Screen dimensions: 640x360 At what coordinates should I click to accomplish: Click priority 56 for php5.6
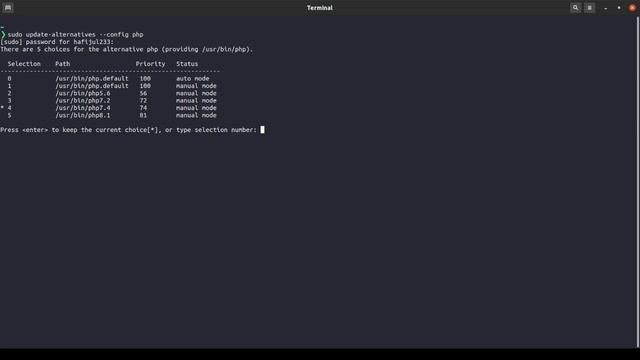point(143,93)
